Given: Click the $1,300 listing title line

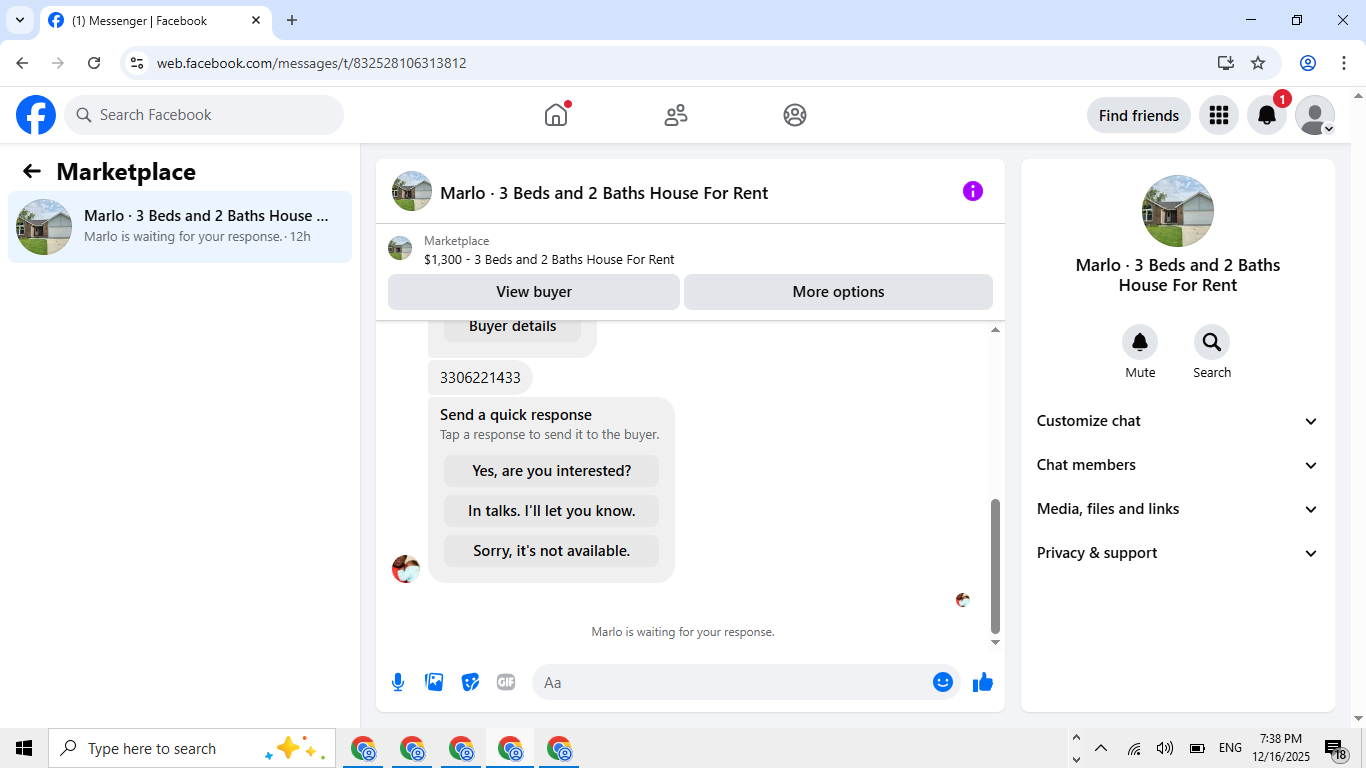Looking at the screenshot, I should (x=549, y=259).
